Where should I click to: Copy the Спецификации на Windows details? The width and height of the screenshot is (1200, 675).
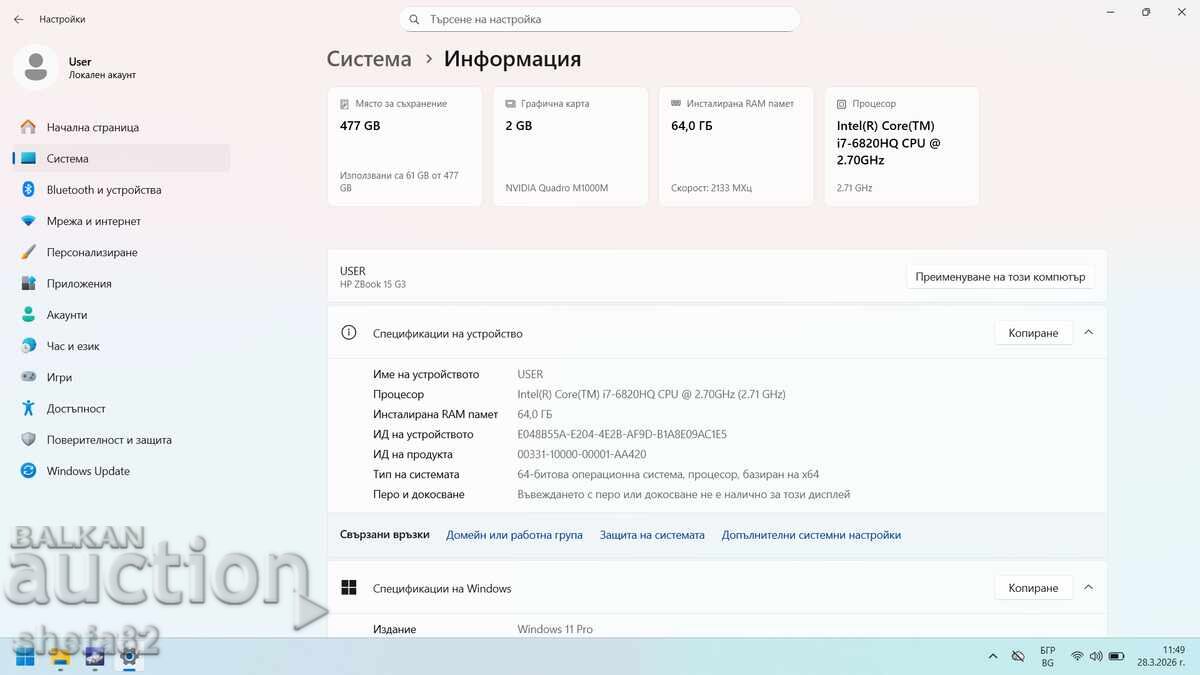click(1033, 588)
